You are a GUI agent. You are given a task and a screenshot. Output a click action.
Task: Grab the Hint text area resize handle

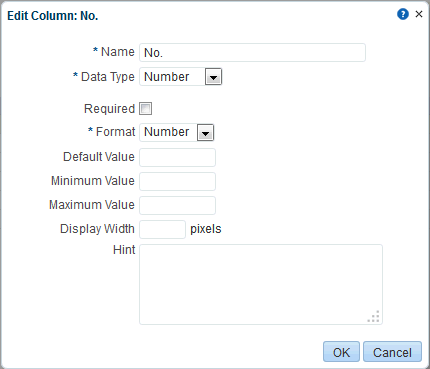point(374,316)
